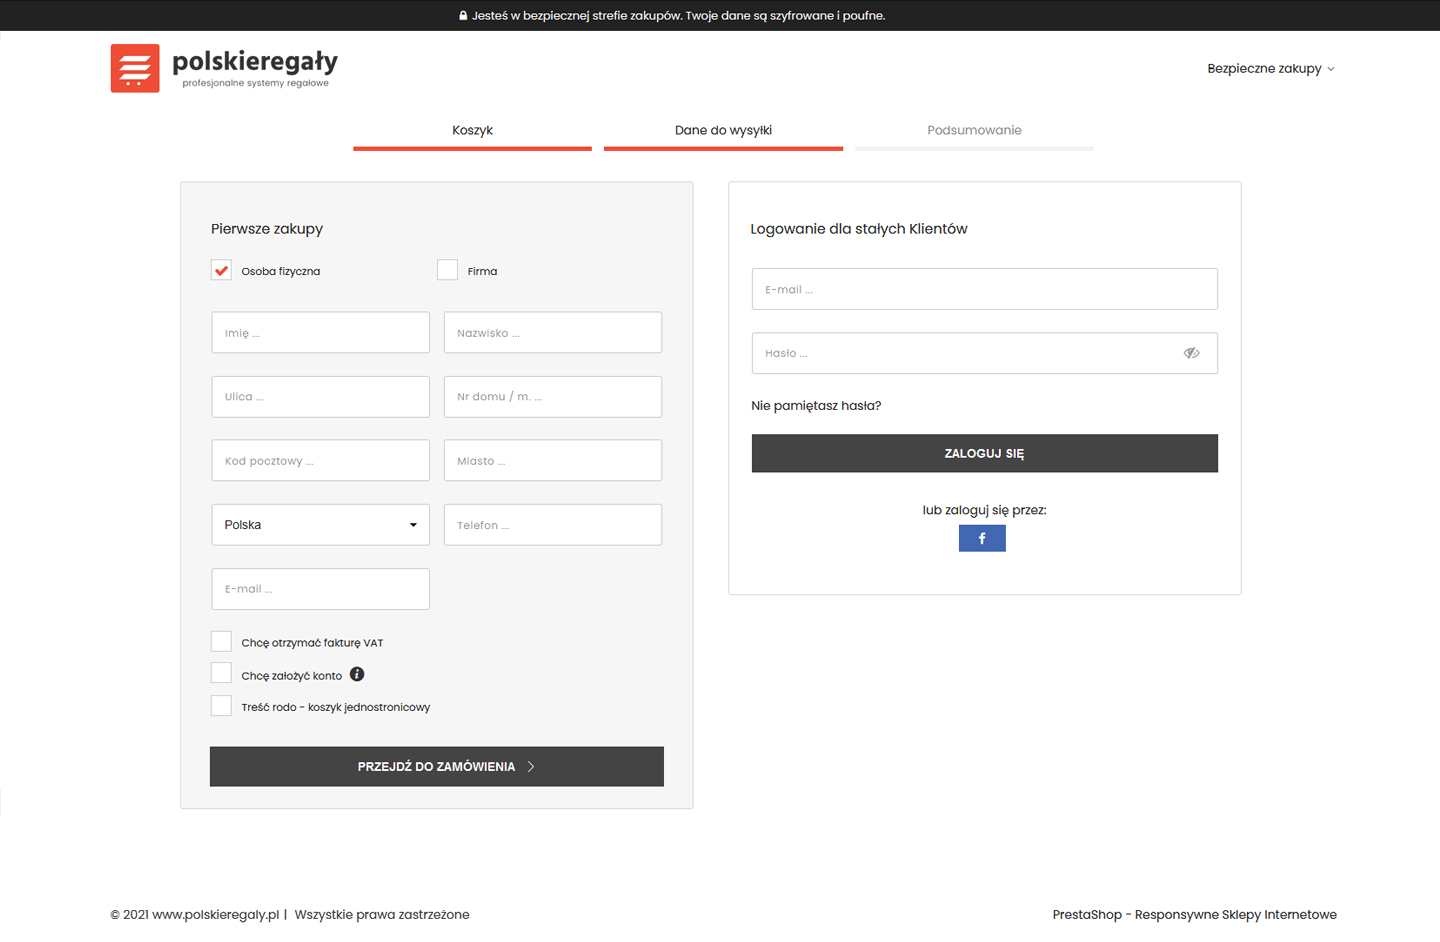Click the Kod pocztowy field

pyautogui.click(x=320, y=461)
